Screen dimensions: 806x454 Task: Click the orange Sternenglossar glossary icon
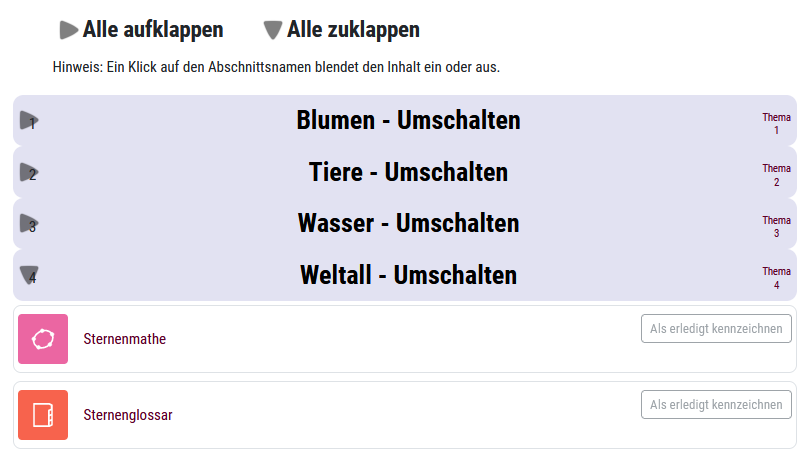(x=43, y=415)
